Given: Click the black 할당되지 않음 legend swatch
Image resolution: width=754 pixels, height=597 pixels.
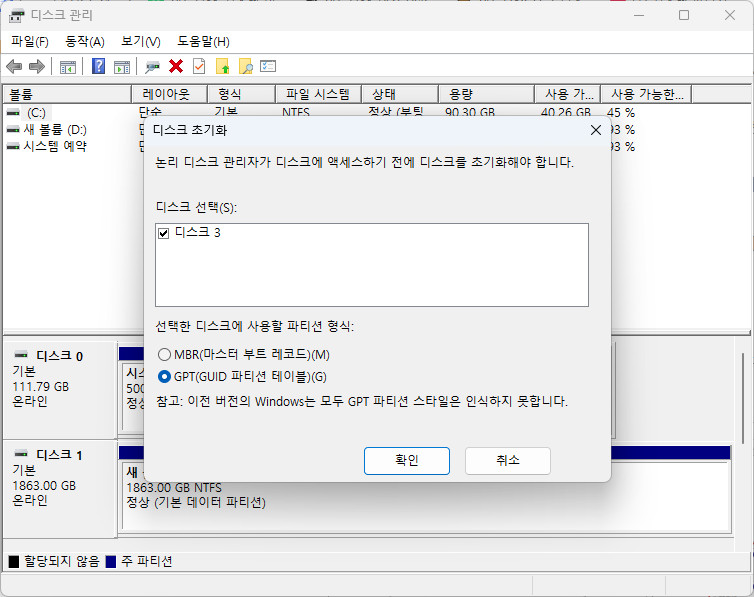Looking at the screenshot, I should (14, 561).
